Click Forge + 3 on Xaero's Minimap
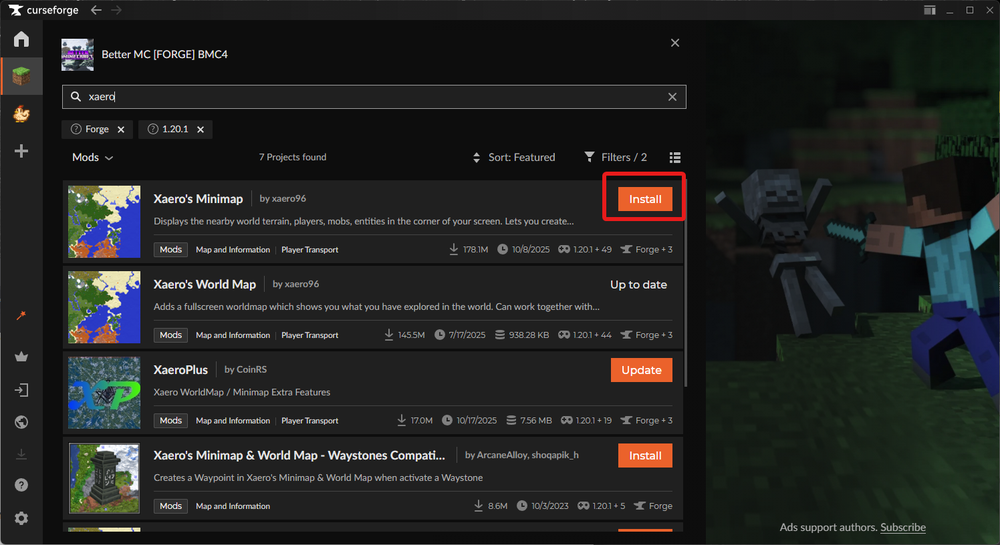 coord(647,249)
